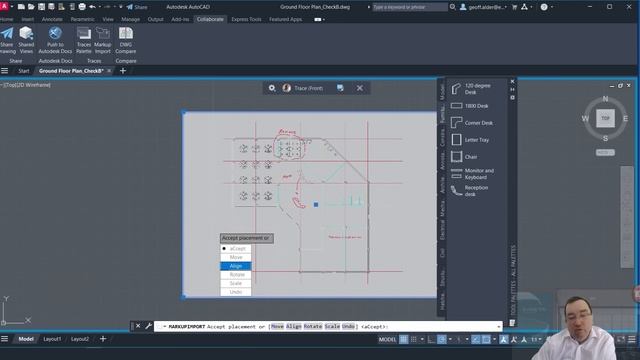640x360 pixels.
Task: Open the AutoCAD application menu logo
Action: point(4,6)
